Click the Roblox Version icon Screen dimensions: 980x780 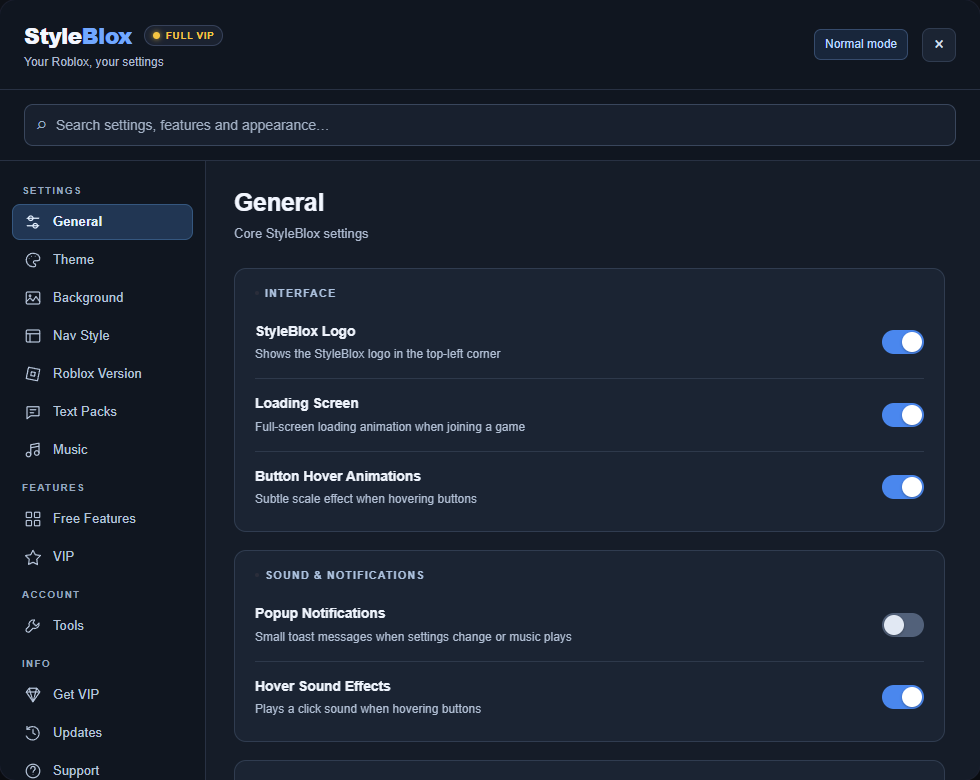coord(33,374)
